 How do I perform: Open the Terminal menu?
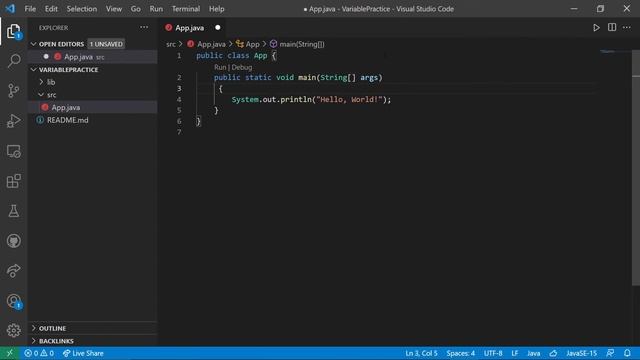[186, 9]
